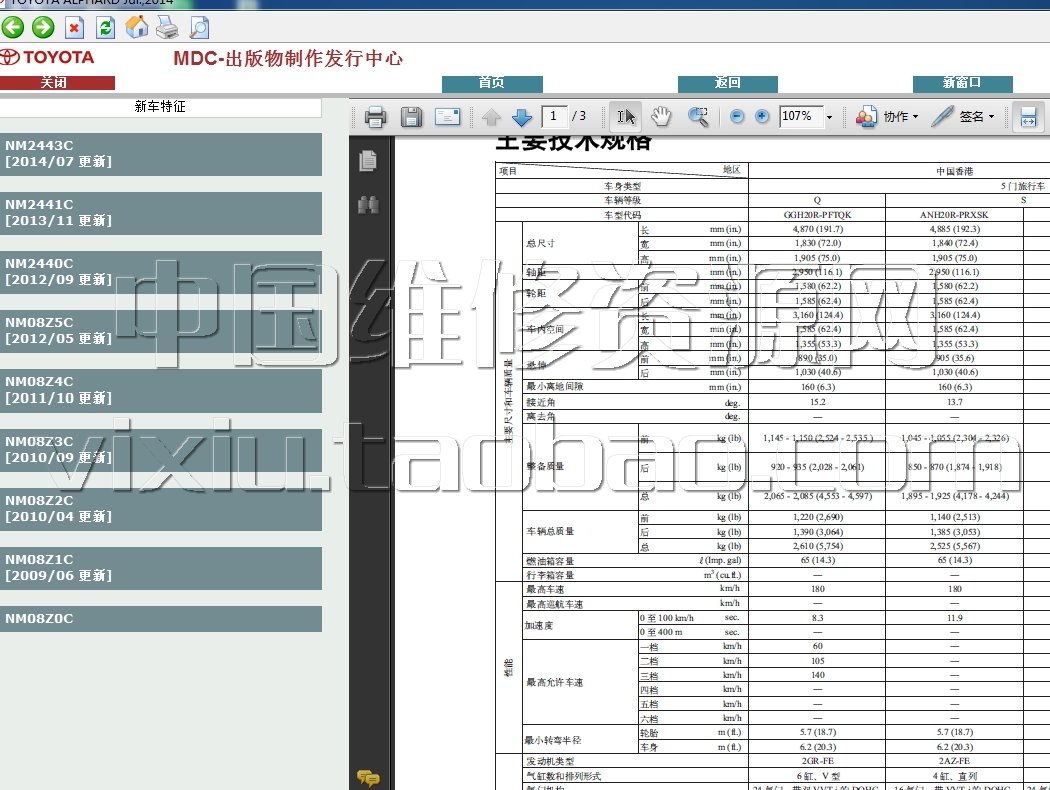The height and width of the screenshot is (790, 1050).
Task: Click the green forward arrow icon
Action: tap(44, 27)
